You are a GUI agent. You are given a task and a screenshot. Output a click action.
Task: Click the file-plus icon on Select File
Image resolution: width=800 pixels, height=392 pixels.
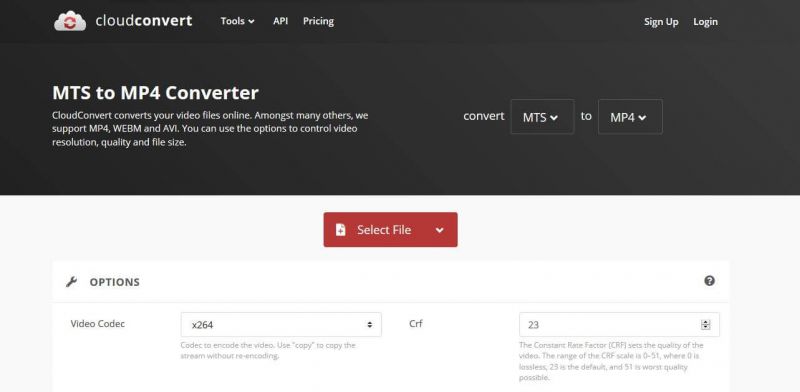click(x=340, y=230)
